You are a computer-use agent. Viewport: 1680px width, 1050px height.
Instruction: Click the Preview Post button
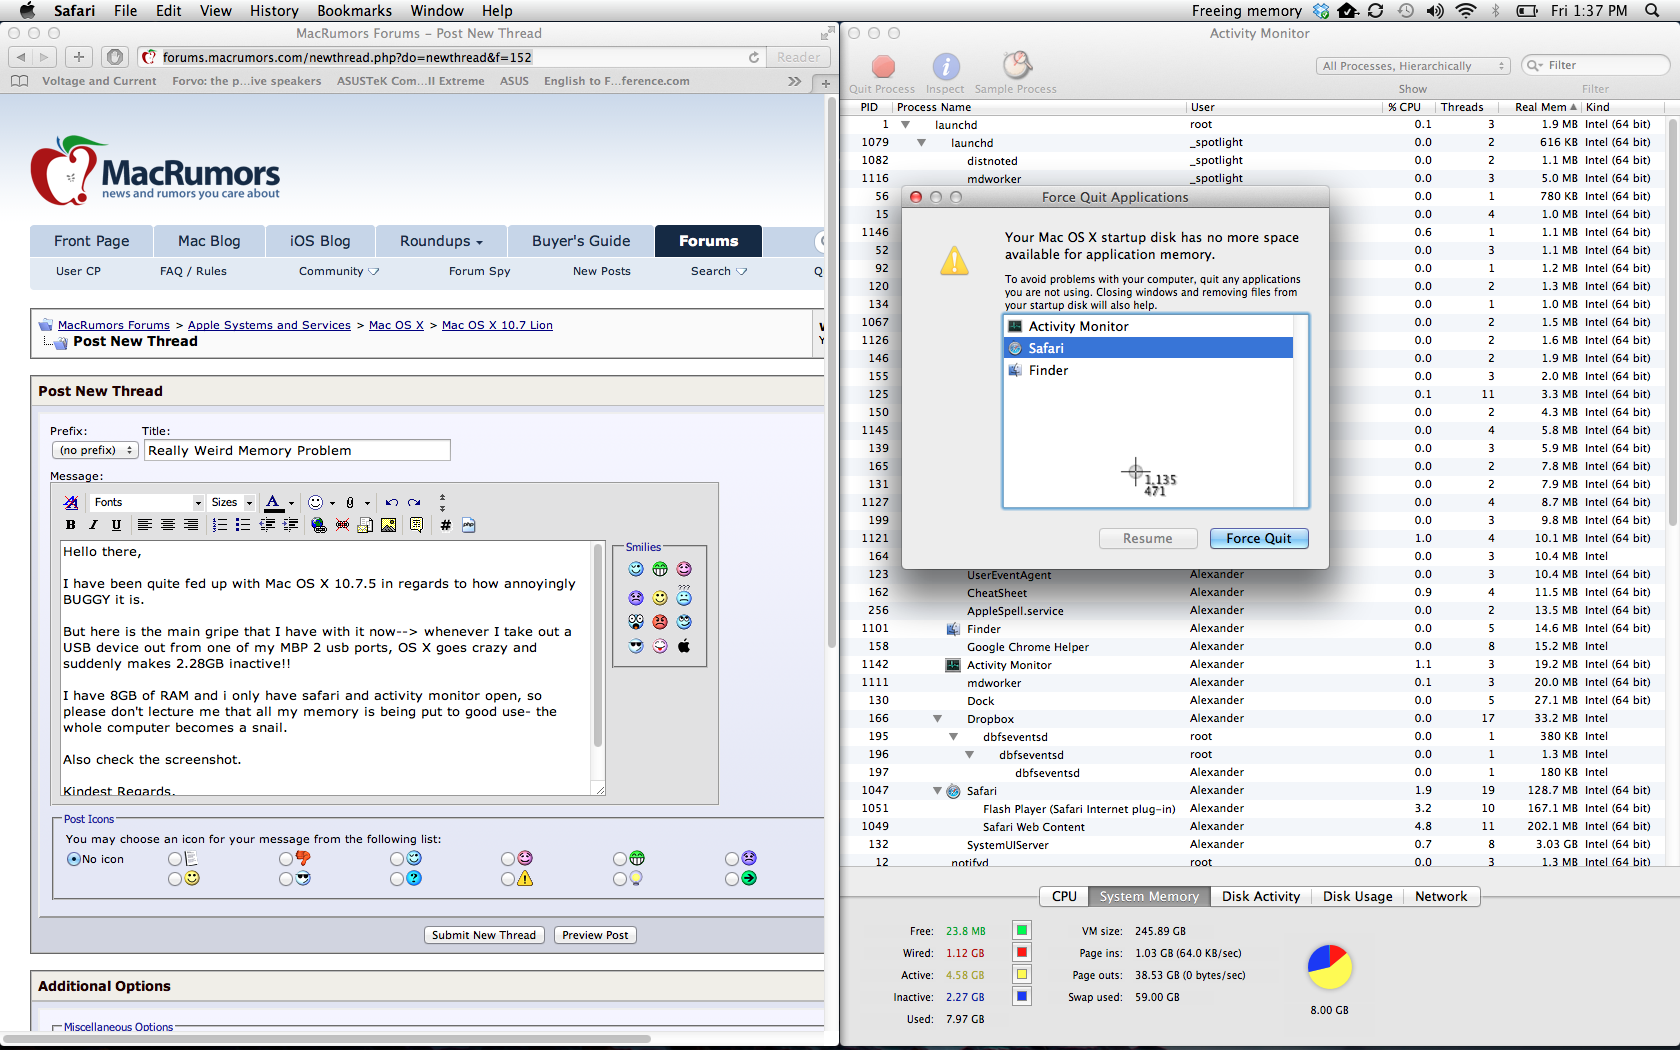pyautogui.click(x=595, y=935)
